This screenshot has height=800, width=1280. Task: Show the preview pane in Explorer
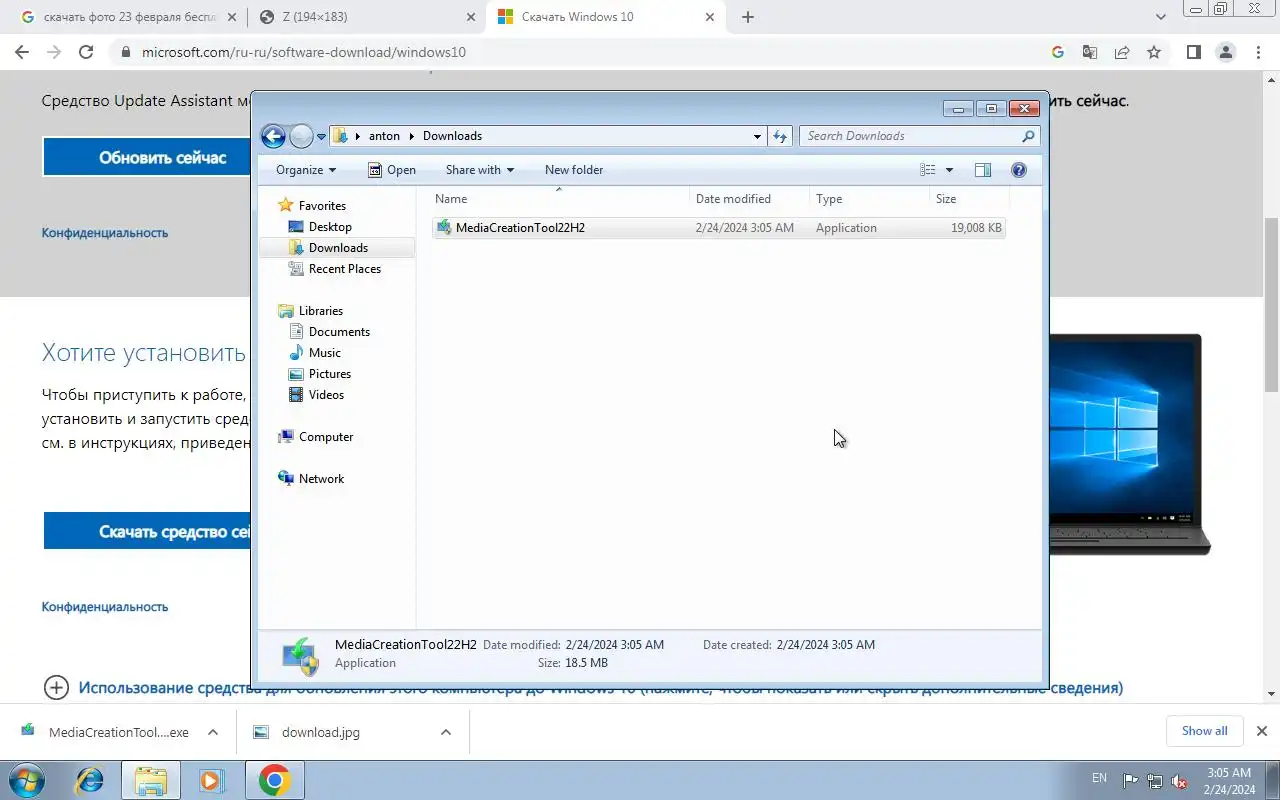click(983, 170)
